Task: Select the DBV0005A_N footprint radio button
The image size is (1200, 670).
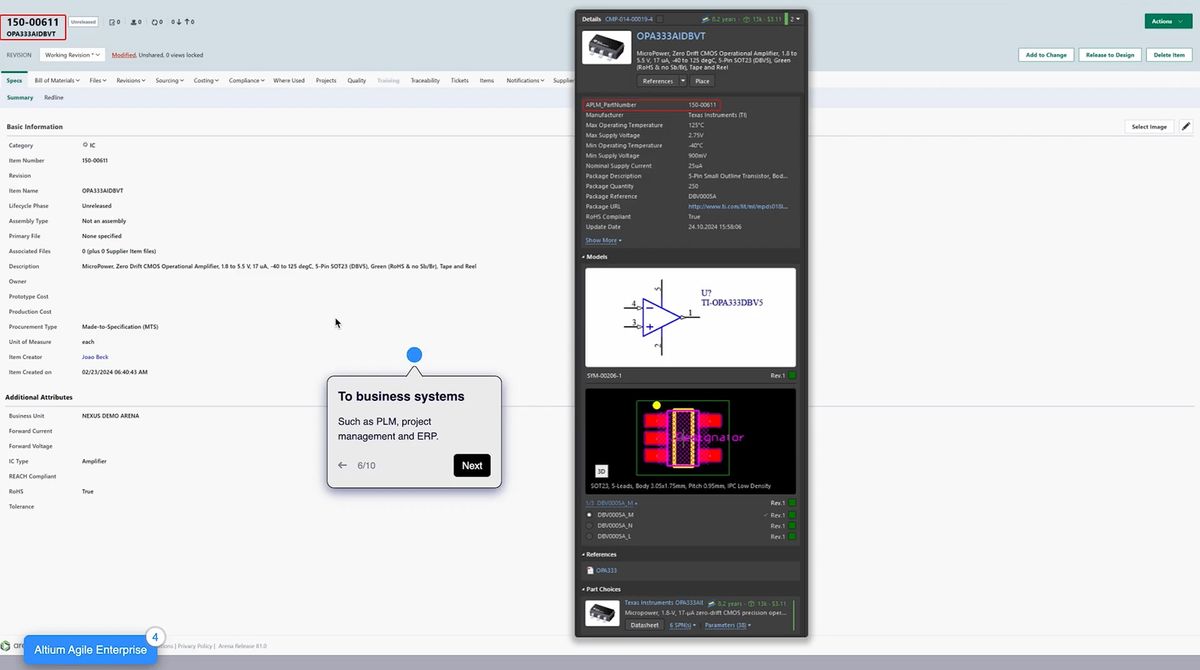Action: pos(589,525)
